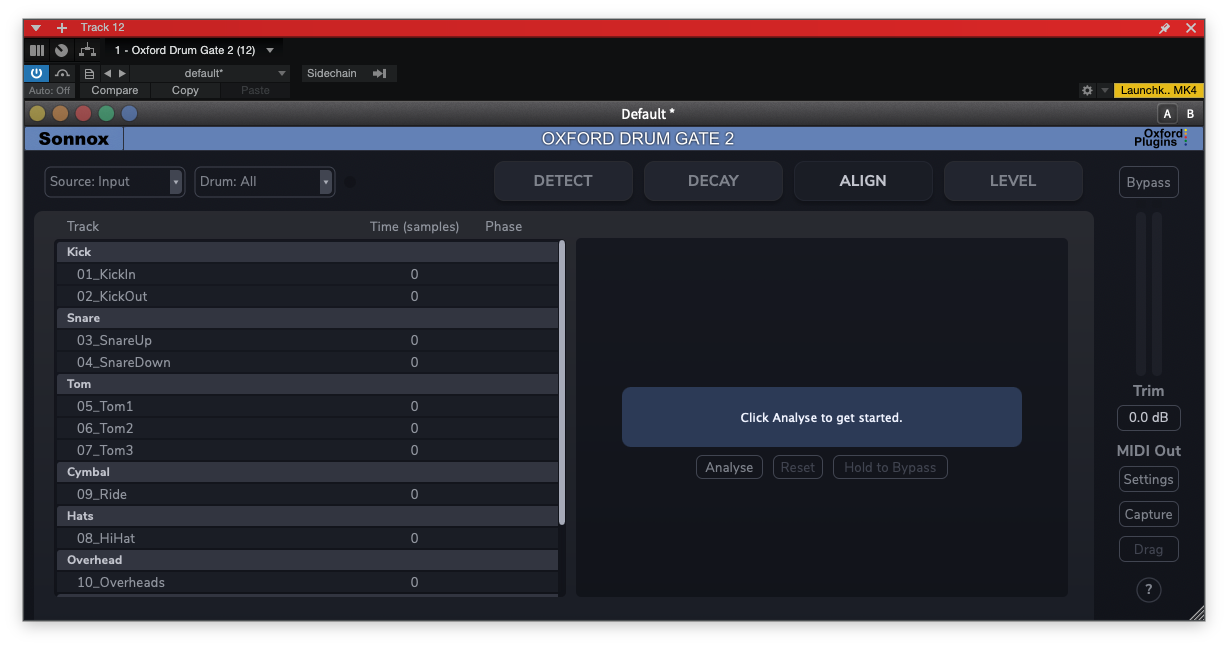Click the track list scrollbar
The width and height of the screenshot is (1228, 648).
pyautogui.click(x=562, y=382)
